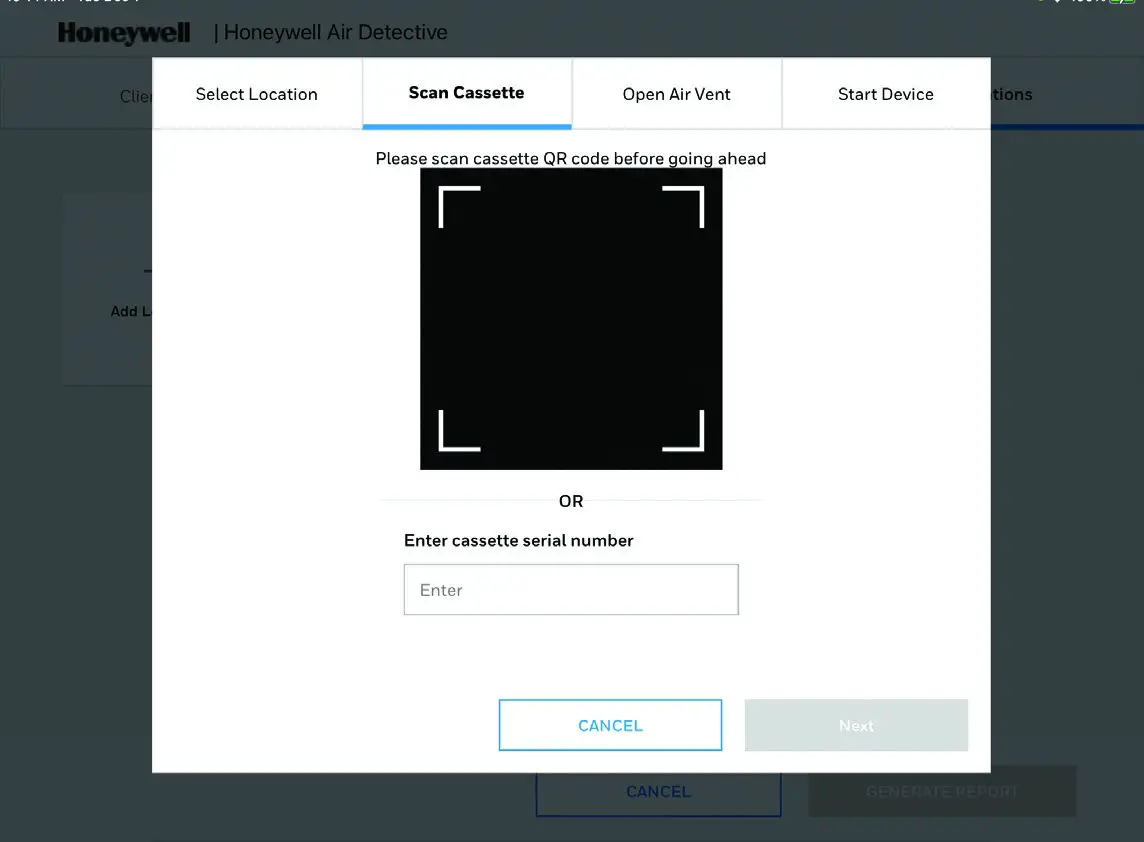Click the Honeywell Air Detective title
Image resolution: width=1144 pixels, height=842 pixels.
[336, 32]
